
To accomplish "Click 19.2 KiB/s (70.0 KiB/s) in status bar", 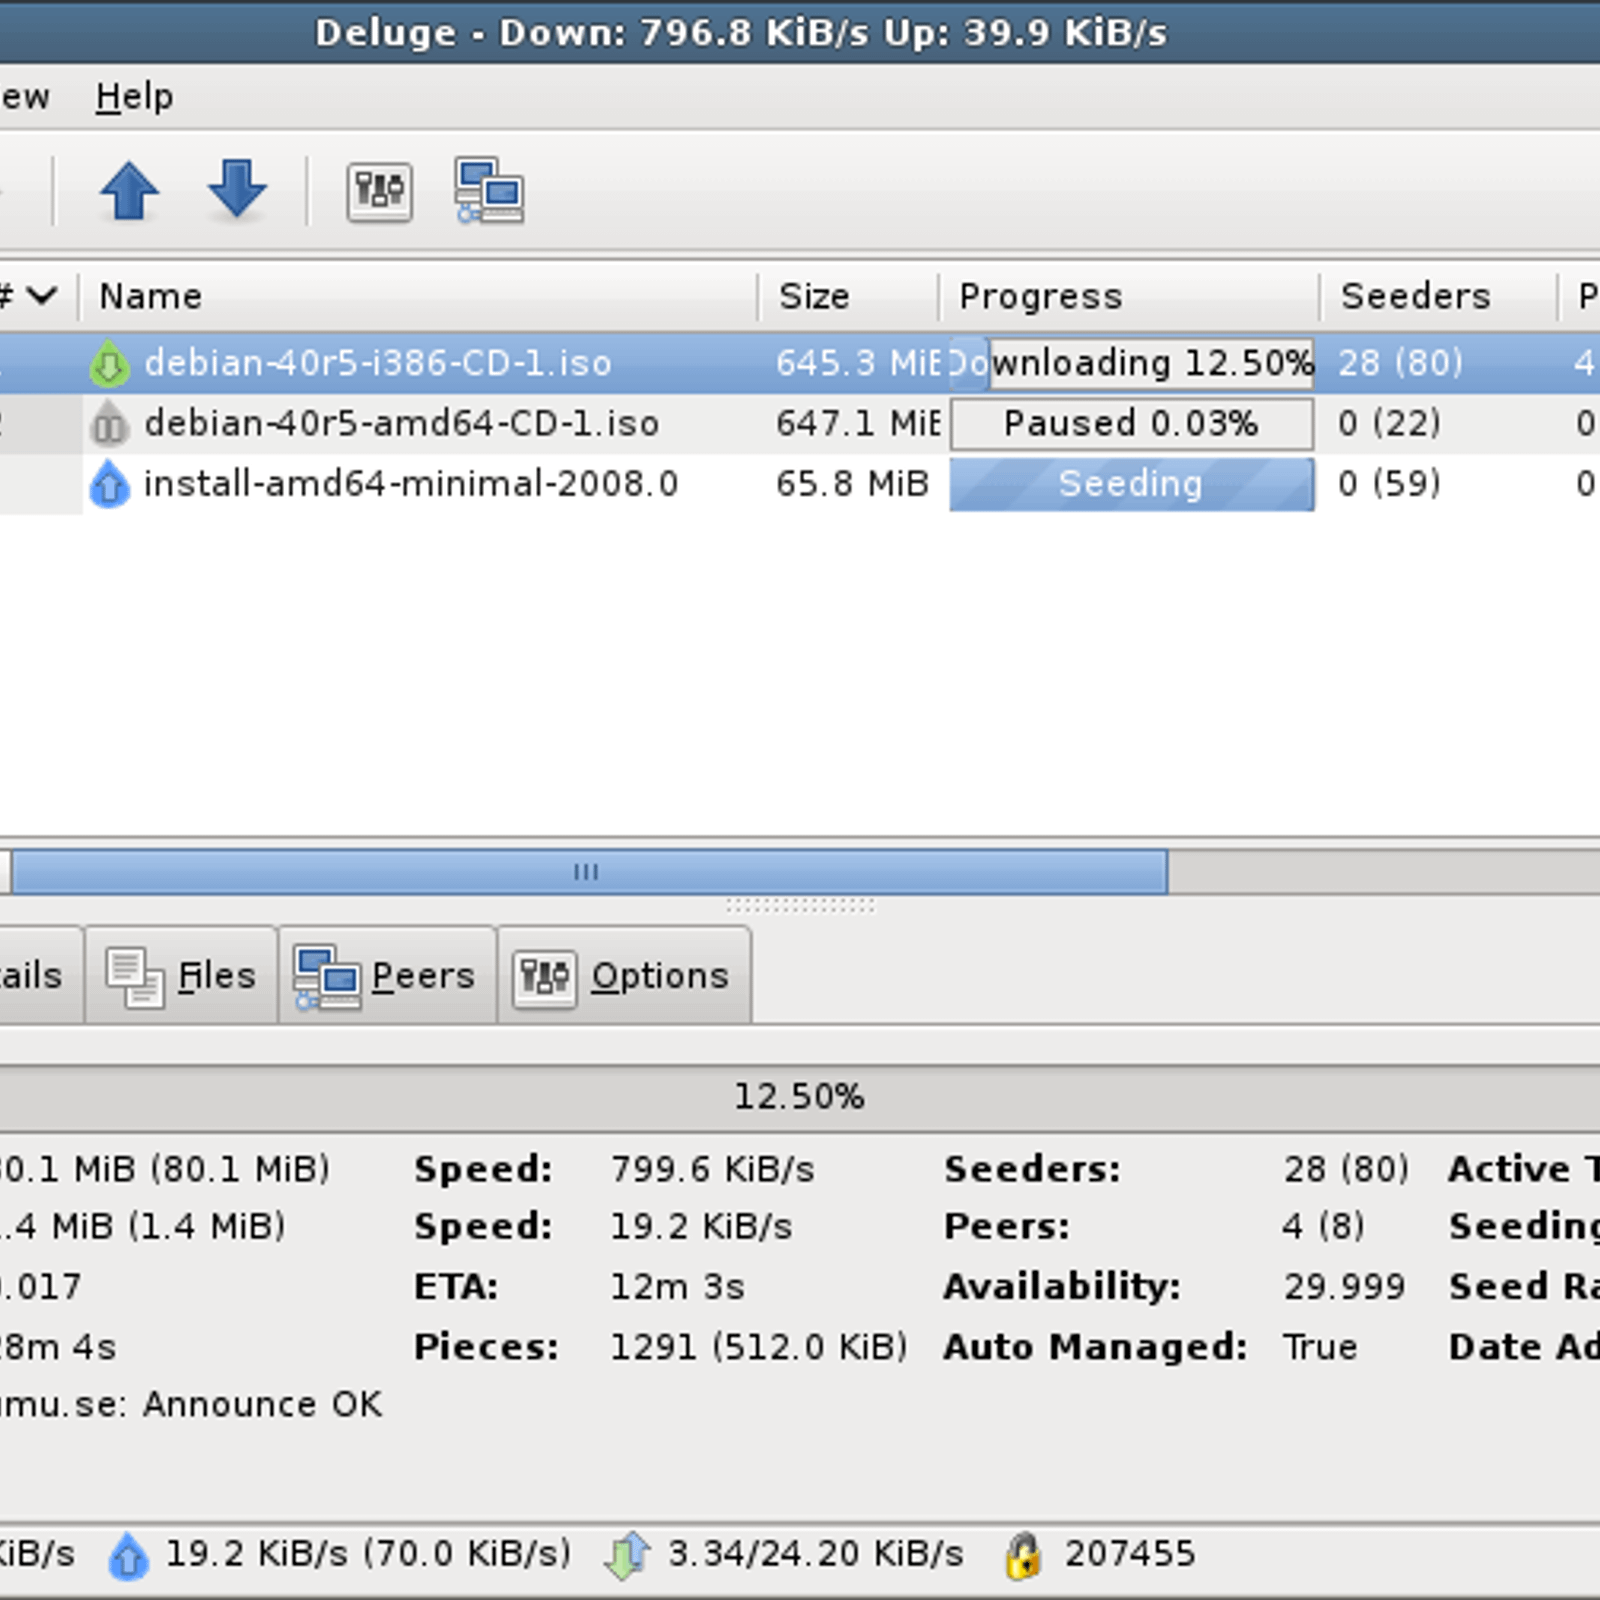I will (x=368, y=1554).
